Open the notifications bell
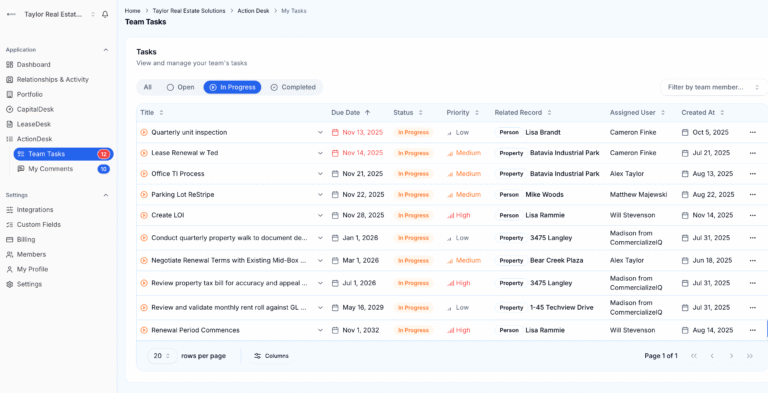The image size is (768, 393). point(105,15)
